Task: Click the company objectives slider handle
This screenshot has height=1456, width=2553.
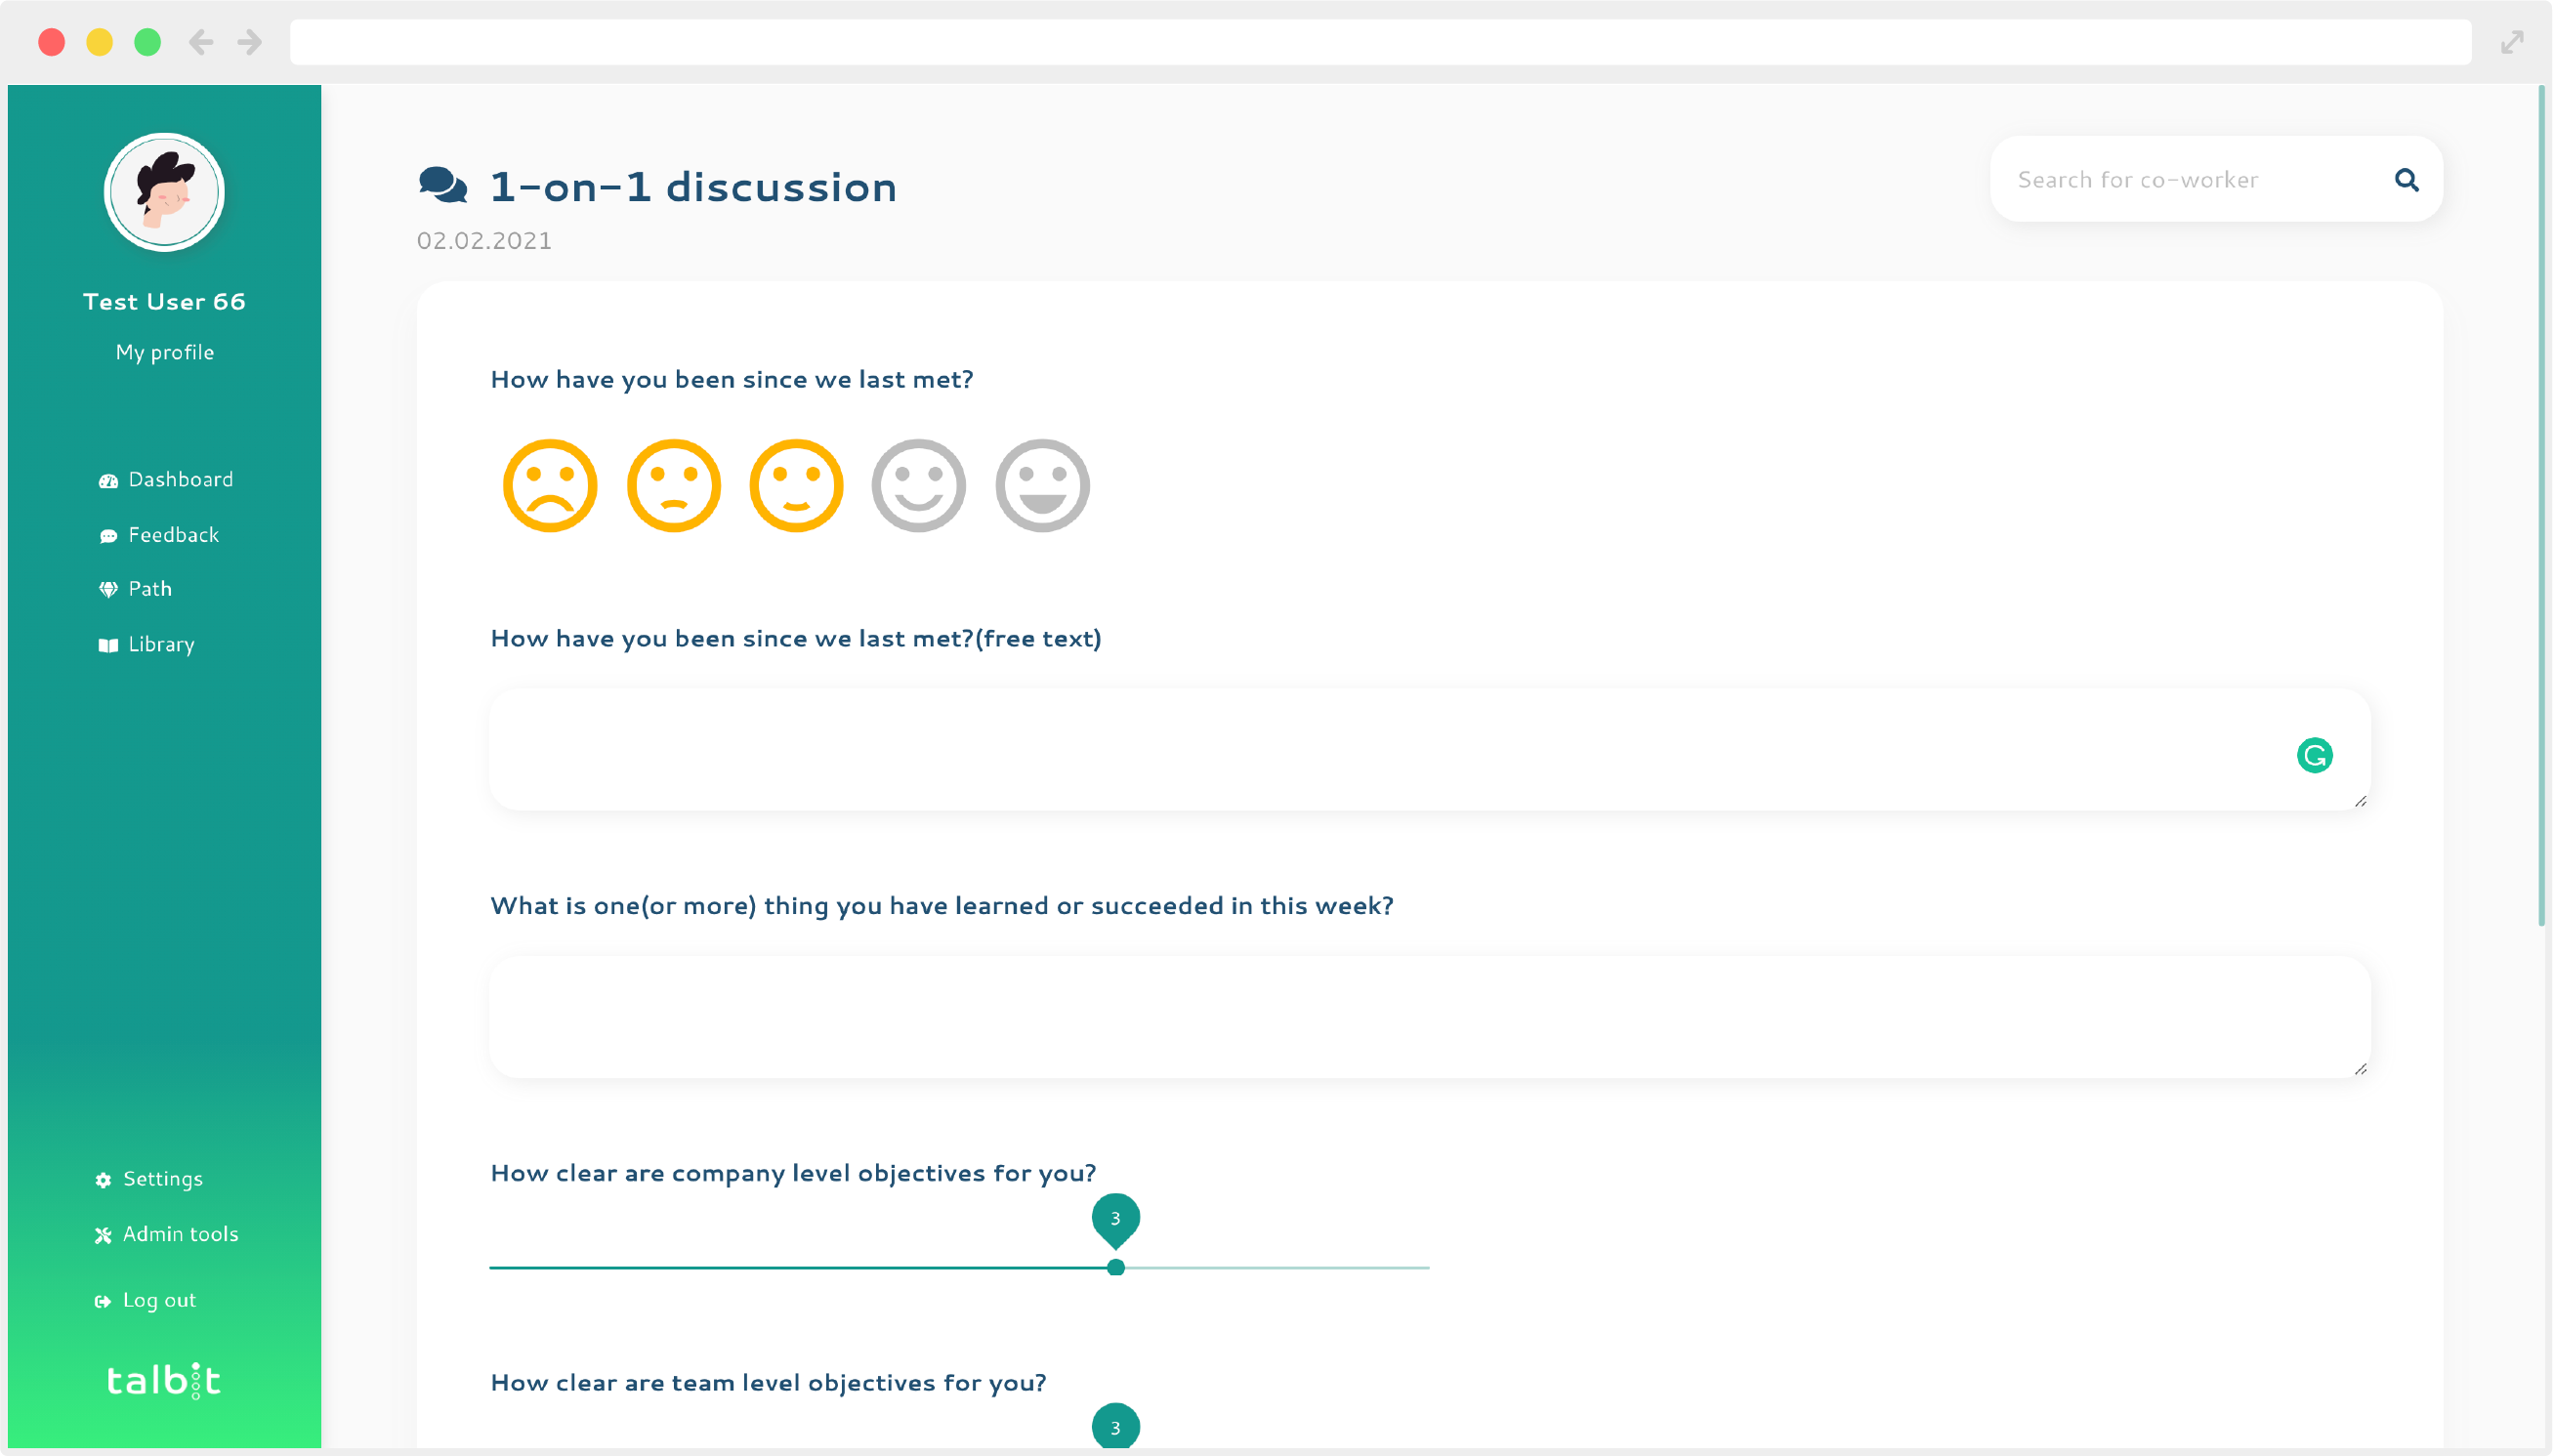Action: coord(1116,1267)
